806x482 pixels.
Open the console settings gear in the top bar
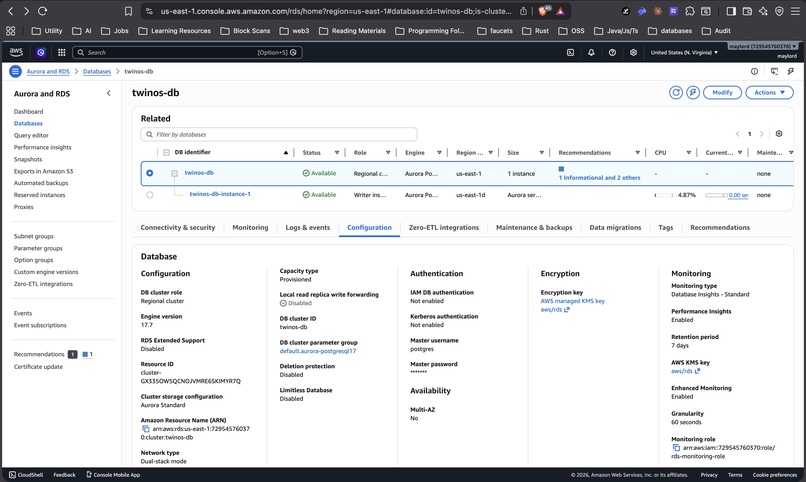click(633, 52)
